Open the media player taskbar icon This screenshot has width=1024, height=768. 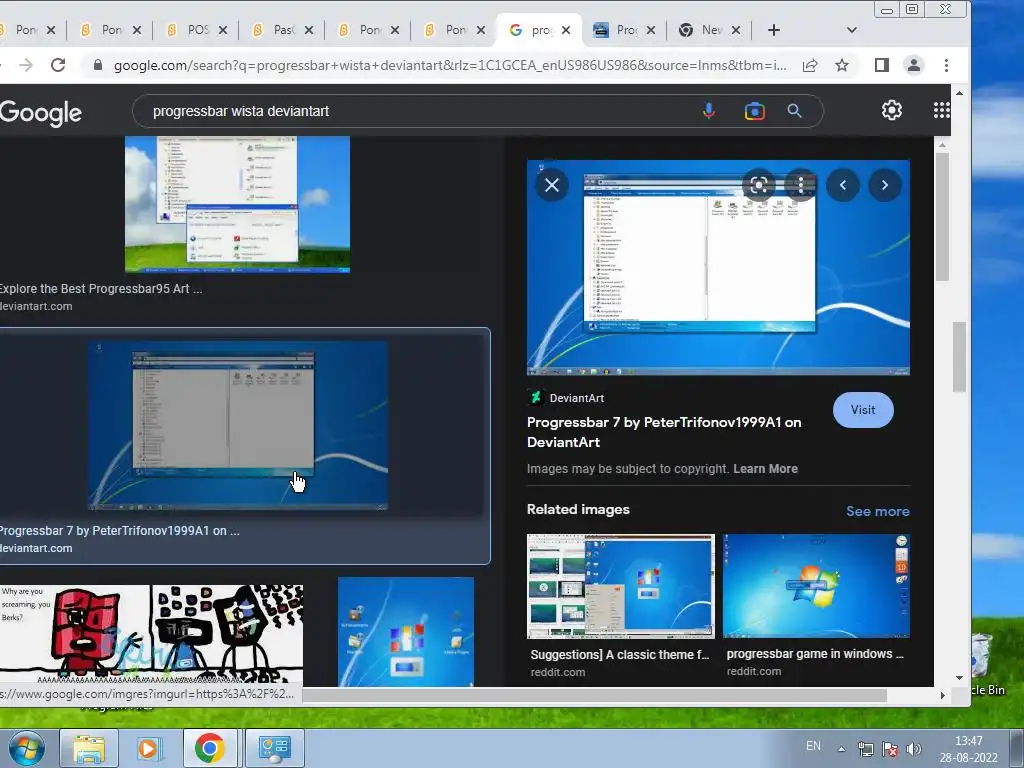click(148, 748)
